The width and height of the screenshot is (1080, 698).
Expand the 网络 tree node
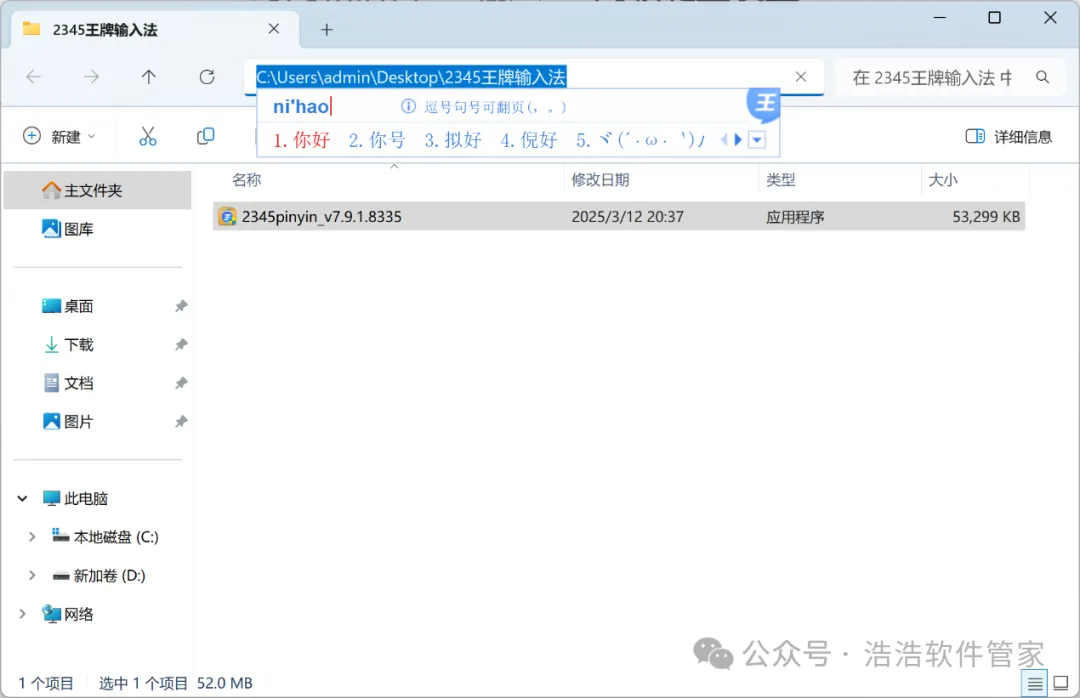[x=22, y=614]
